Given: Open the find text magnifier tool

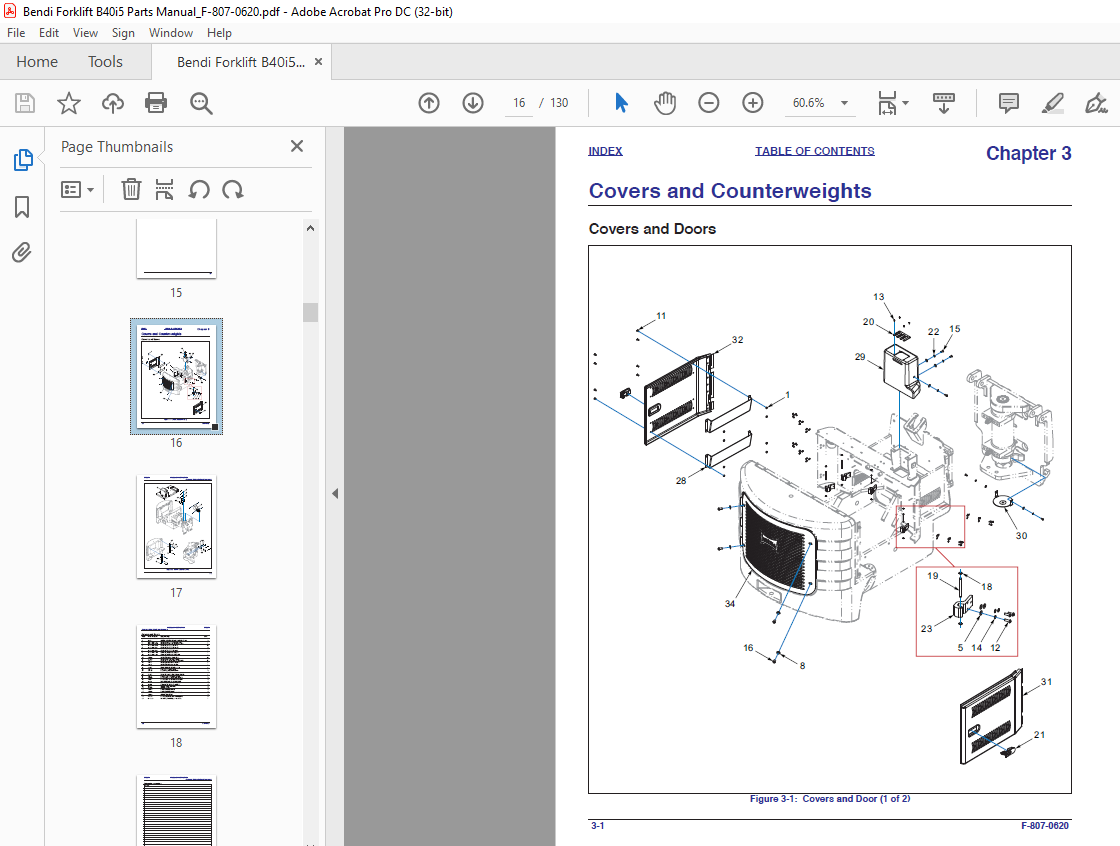Looking at the screenshot, I should [201, 104].
